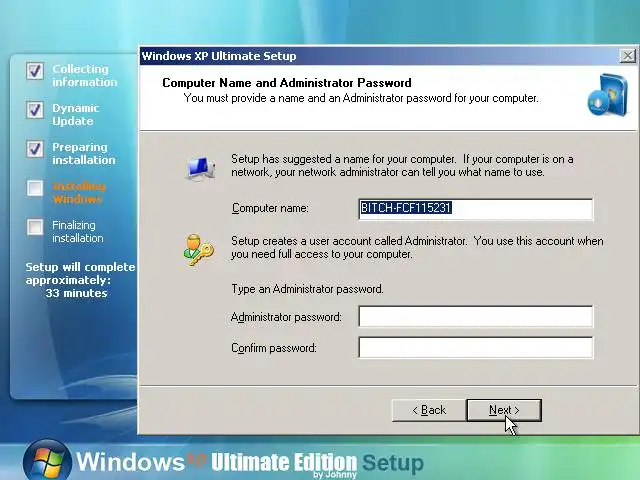Click the orange 'Installing Windows' step text

pyautogui.click(x=79, y=193)
